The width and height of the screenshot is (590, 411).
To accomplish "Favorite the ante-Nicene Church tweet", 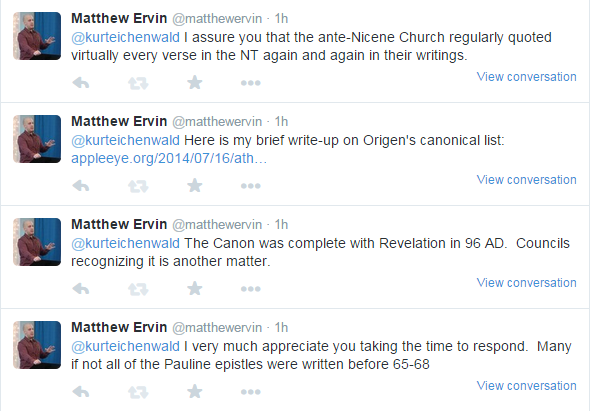I will point(195,82).
